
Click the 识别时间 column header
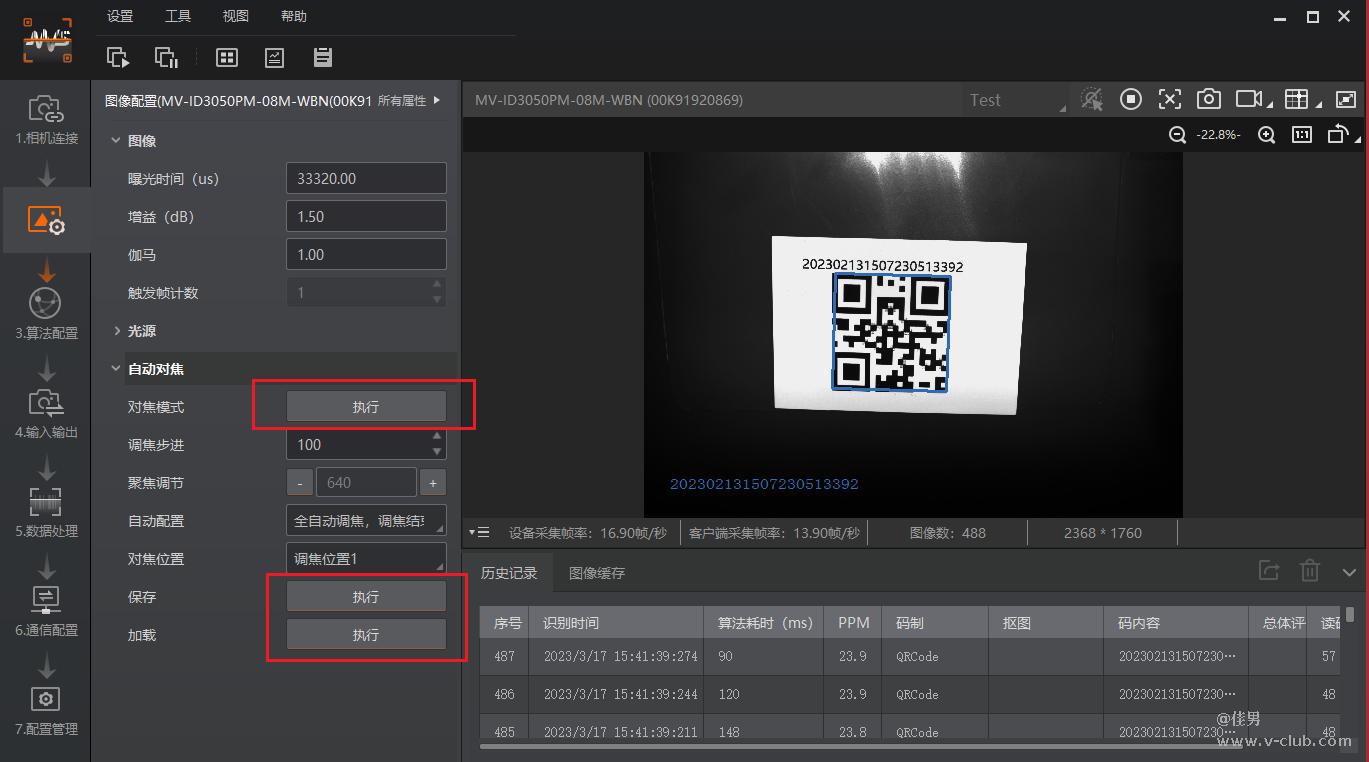point(616,623)
